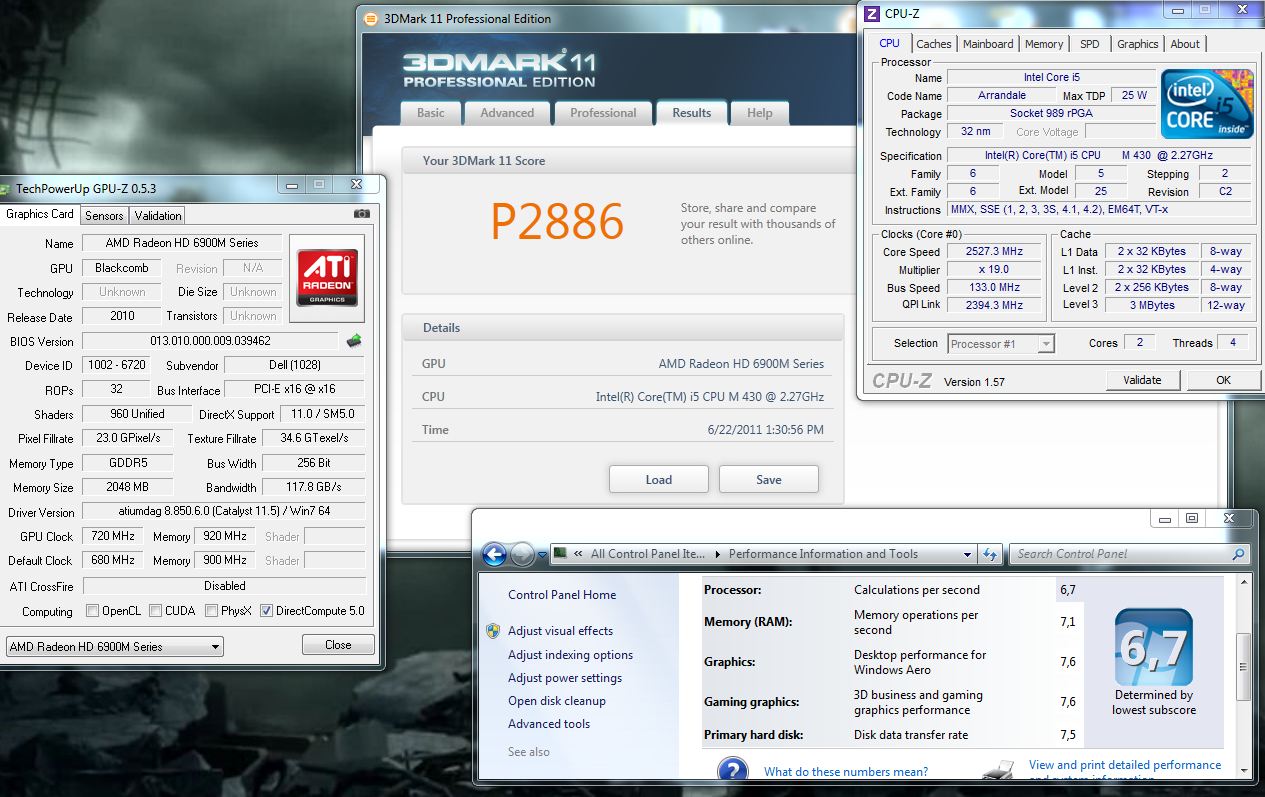Expand the arrow after All Control Panel Items breadcrumb
The image size is (1265, 797).
tap(716, 554)
